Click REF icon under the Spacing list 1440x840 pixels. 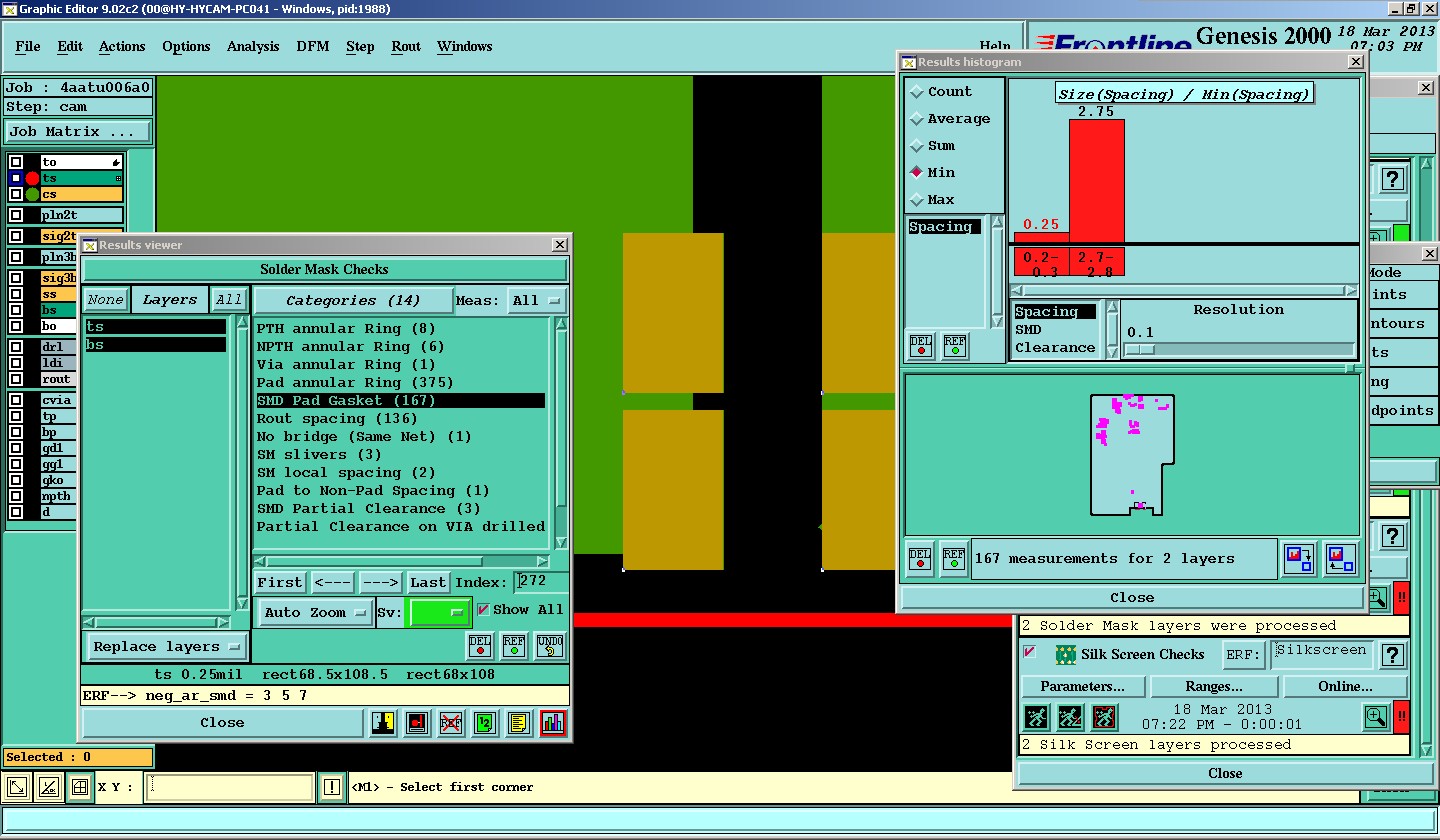pos(955,345)
